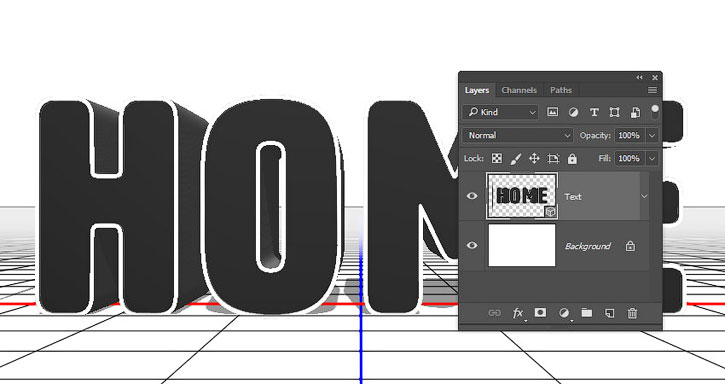Filter for type layers
The height and width of the screenshot is (384, 725).
coord(594,112)
